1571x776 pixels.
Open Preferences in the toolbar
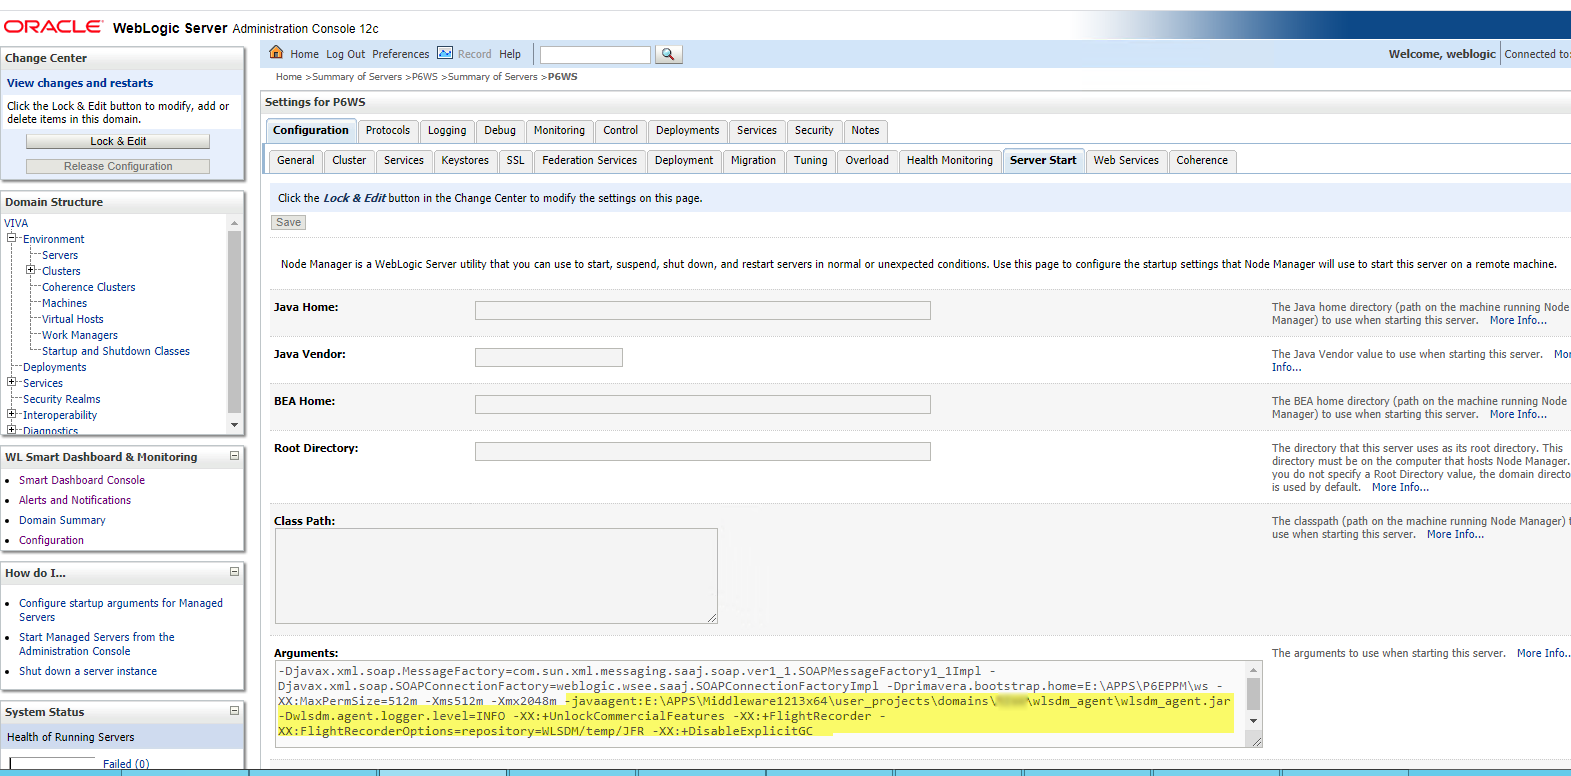point(400,54)
